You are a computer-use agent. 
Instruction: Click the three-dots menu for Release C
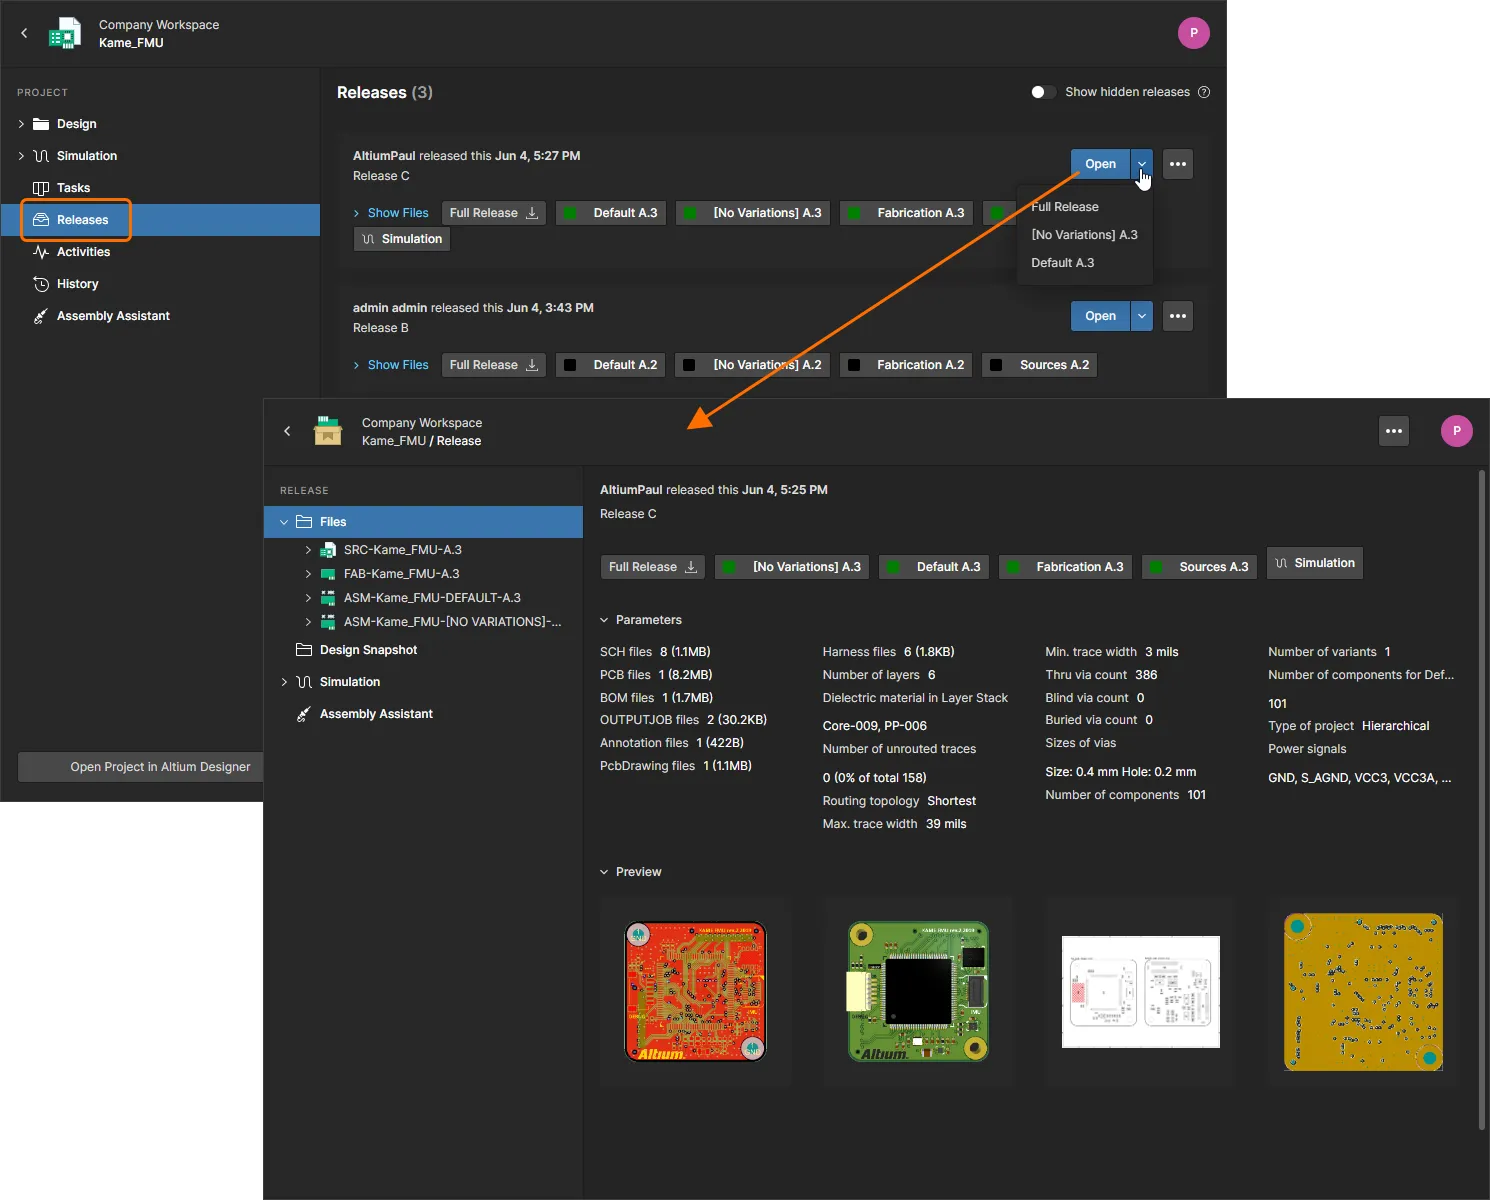[1178, 164]
